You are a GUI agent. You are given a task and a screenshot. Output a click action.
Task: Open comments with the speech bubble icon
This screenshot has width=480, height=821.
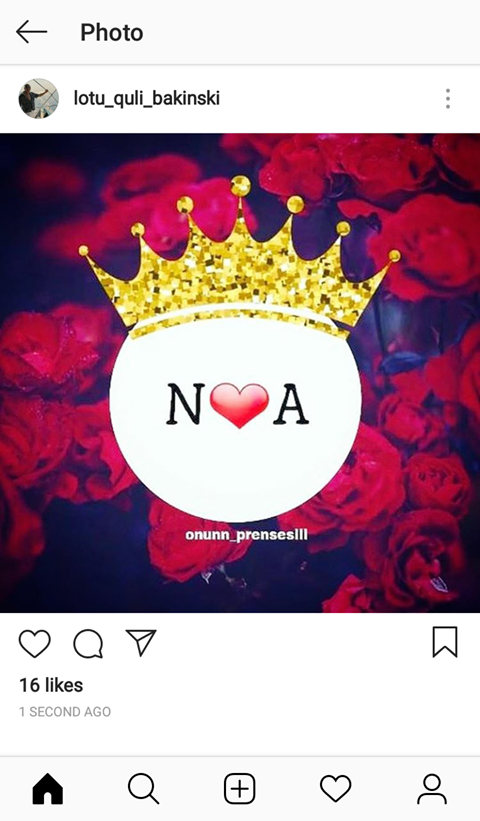88,644
